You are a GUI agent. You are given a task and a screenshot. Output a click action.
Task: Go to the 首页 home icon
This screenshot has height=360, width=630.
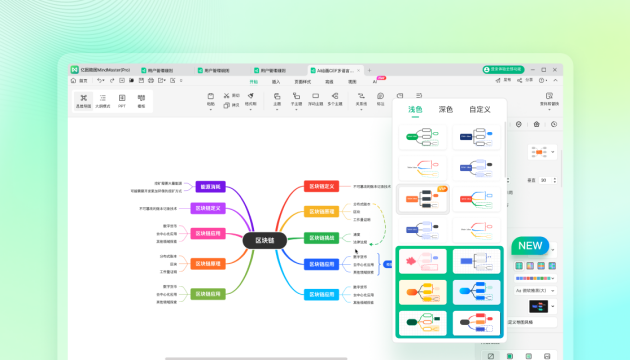(x=73, y=81)
